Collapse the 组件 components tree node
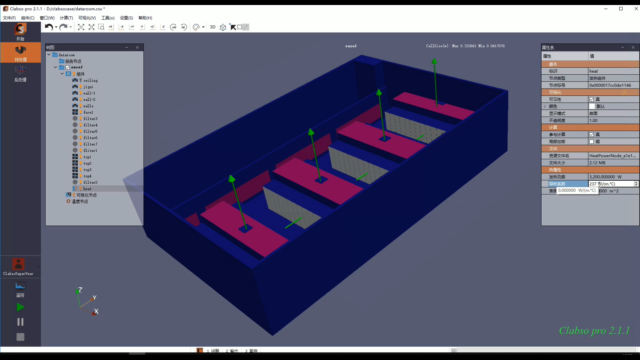Image resolution: width=640 pixels, height=360 pixels. pyautogui.click(x=62, y=74)
